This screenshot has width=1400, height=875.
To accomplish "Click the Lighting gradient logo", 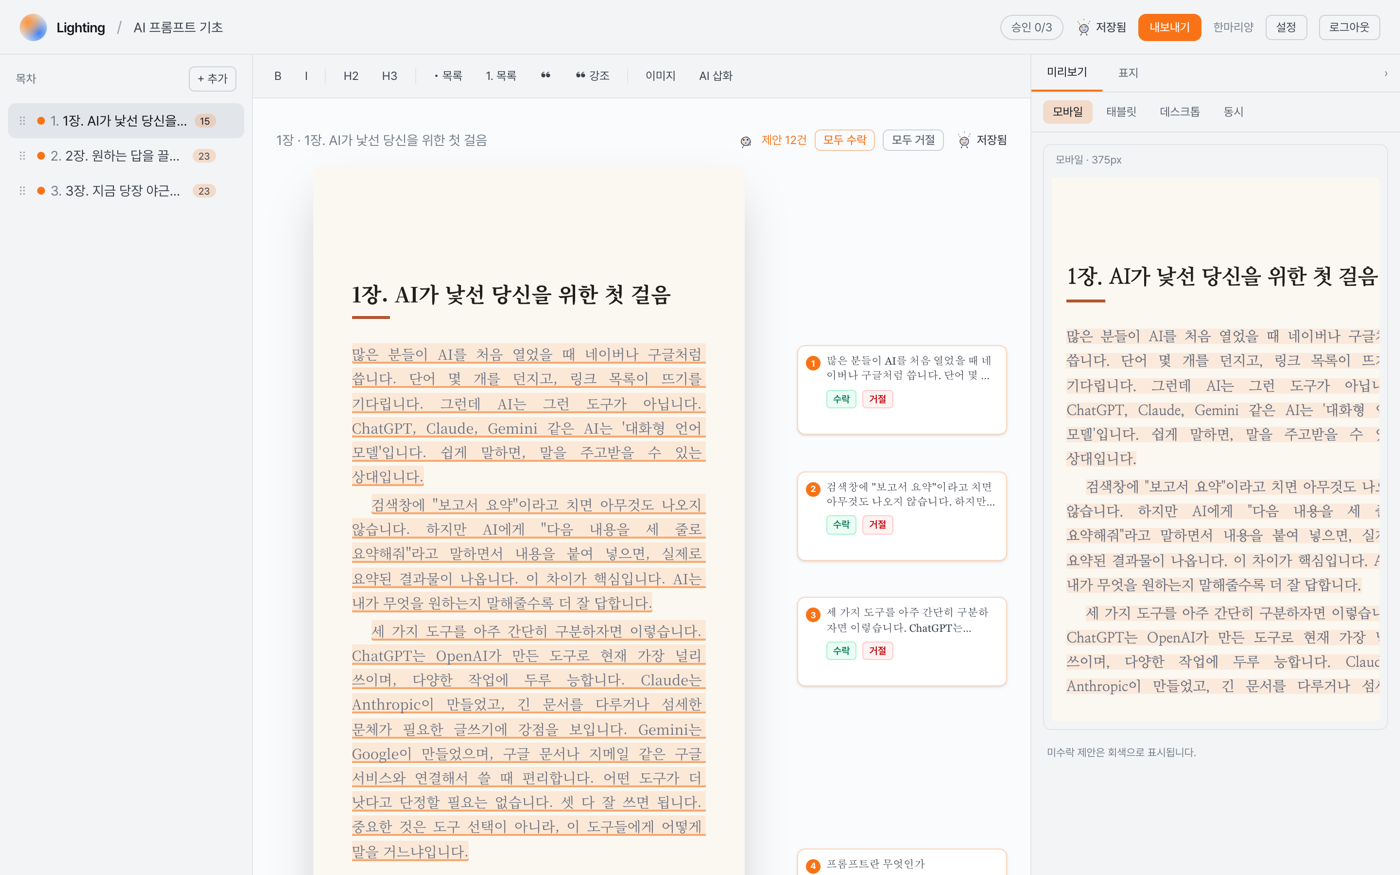I will point(33,27).
